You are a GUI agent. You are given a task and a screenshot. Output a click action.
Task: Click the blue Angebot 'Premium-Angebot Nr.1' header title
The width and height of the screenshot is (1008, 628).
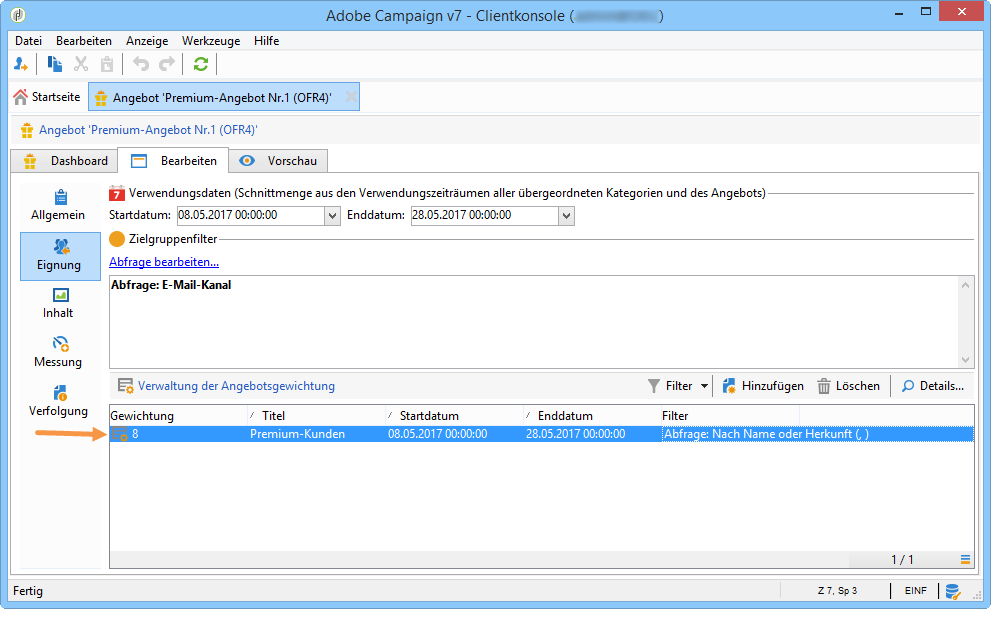148,130
